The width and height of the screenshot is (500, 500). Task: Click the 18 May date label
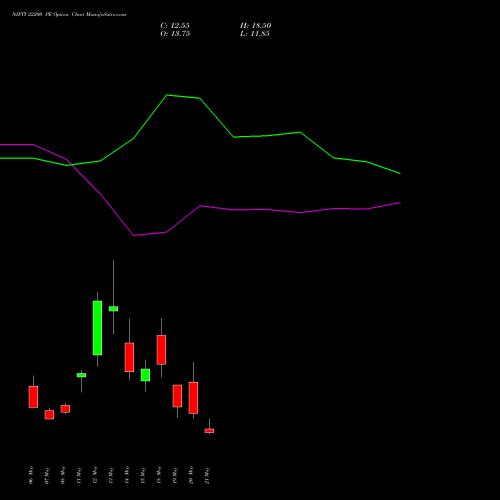(x=159, y=475)
